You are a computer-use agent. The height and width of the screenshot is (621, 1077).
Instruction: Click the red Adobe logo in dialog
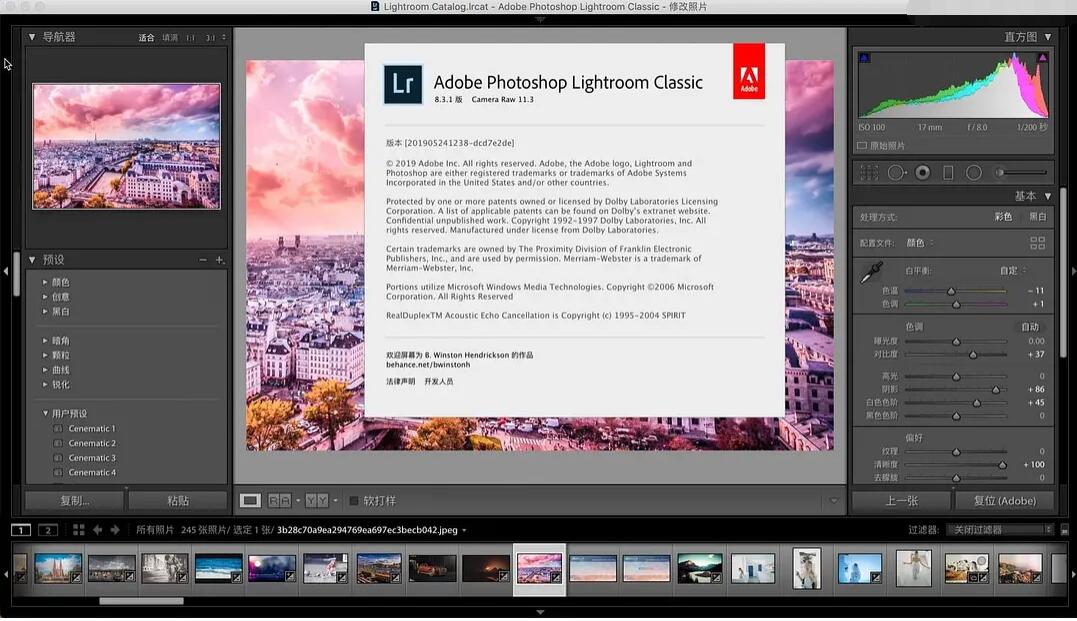tap(749, 71)
